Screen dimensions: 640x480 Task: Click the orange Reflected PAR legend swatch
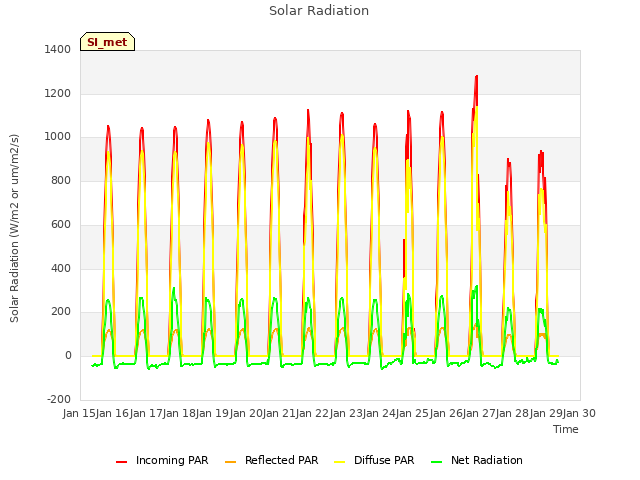pos(231,462)
